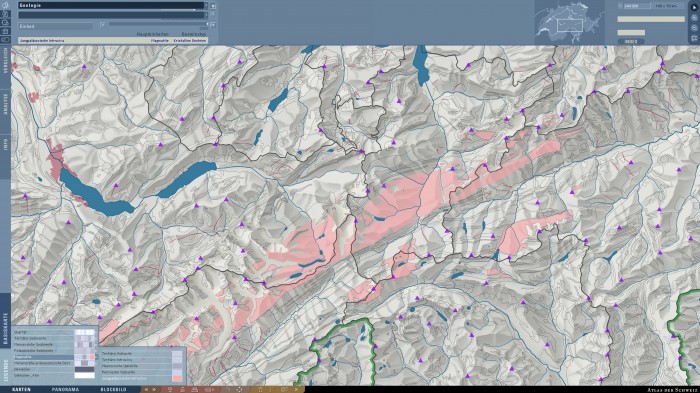Click the pink Jungpaläozoische Intrusiva swatch
This screenshot has height=393, width=700.
coord(177,379)
